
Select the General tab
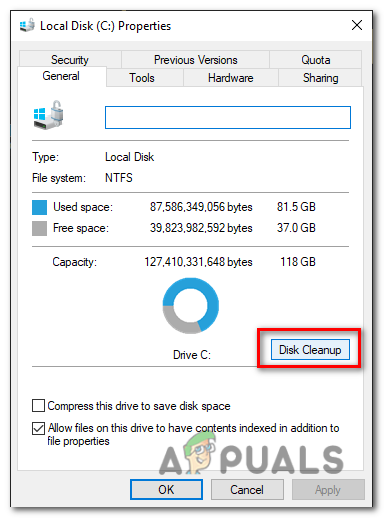pos(61,76)
